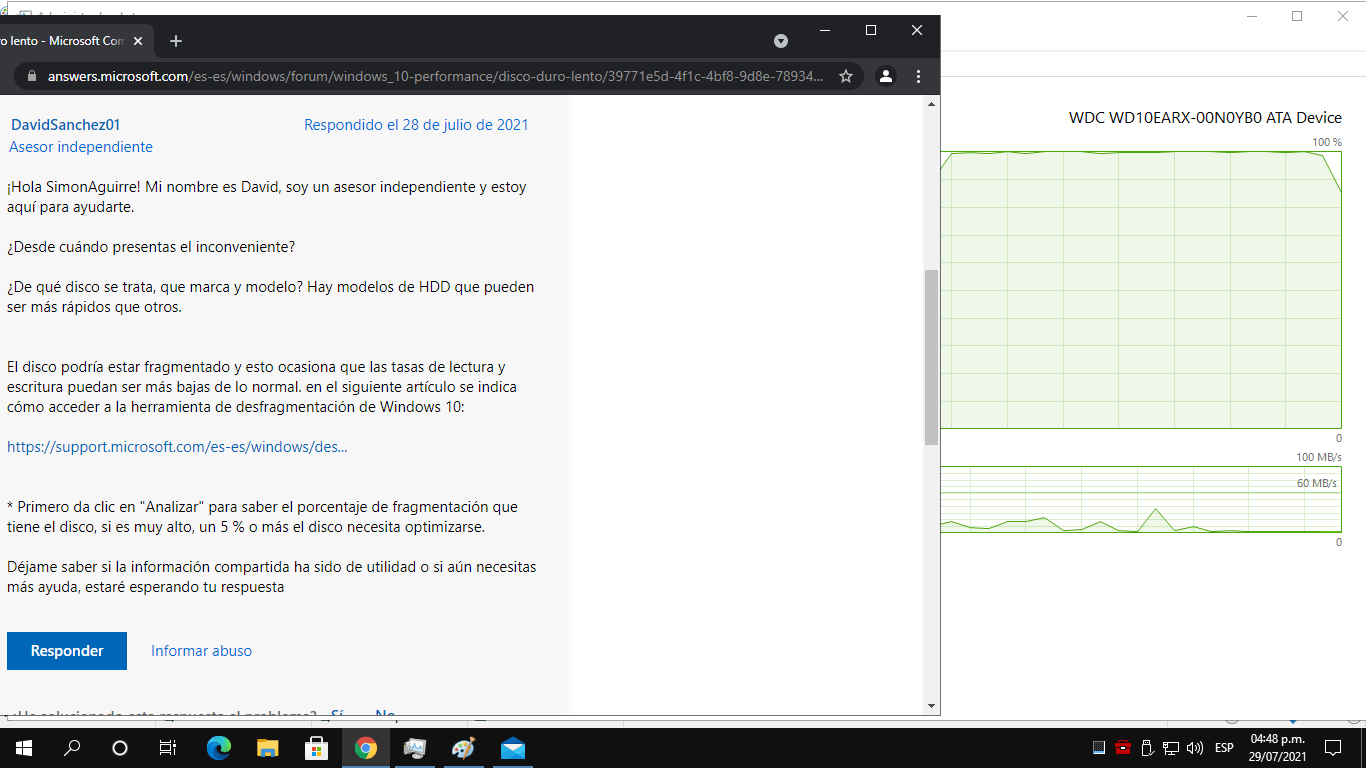Screen dimensions: 1366x768
Task: Click the '100 MB/s' graph label
Action: point(1319,457)
